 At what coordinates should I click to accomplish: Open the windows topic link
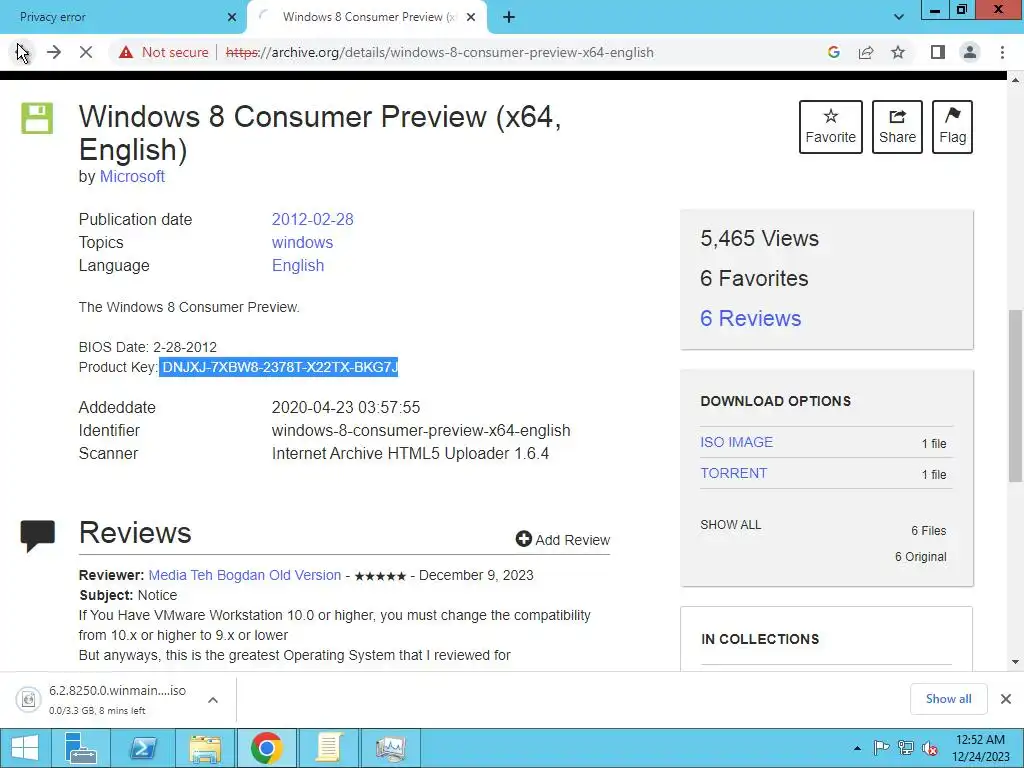pyautogui.click(x=302, y=242)
